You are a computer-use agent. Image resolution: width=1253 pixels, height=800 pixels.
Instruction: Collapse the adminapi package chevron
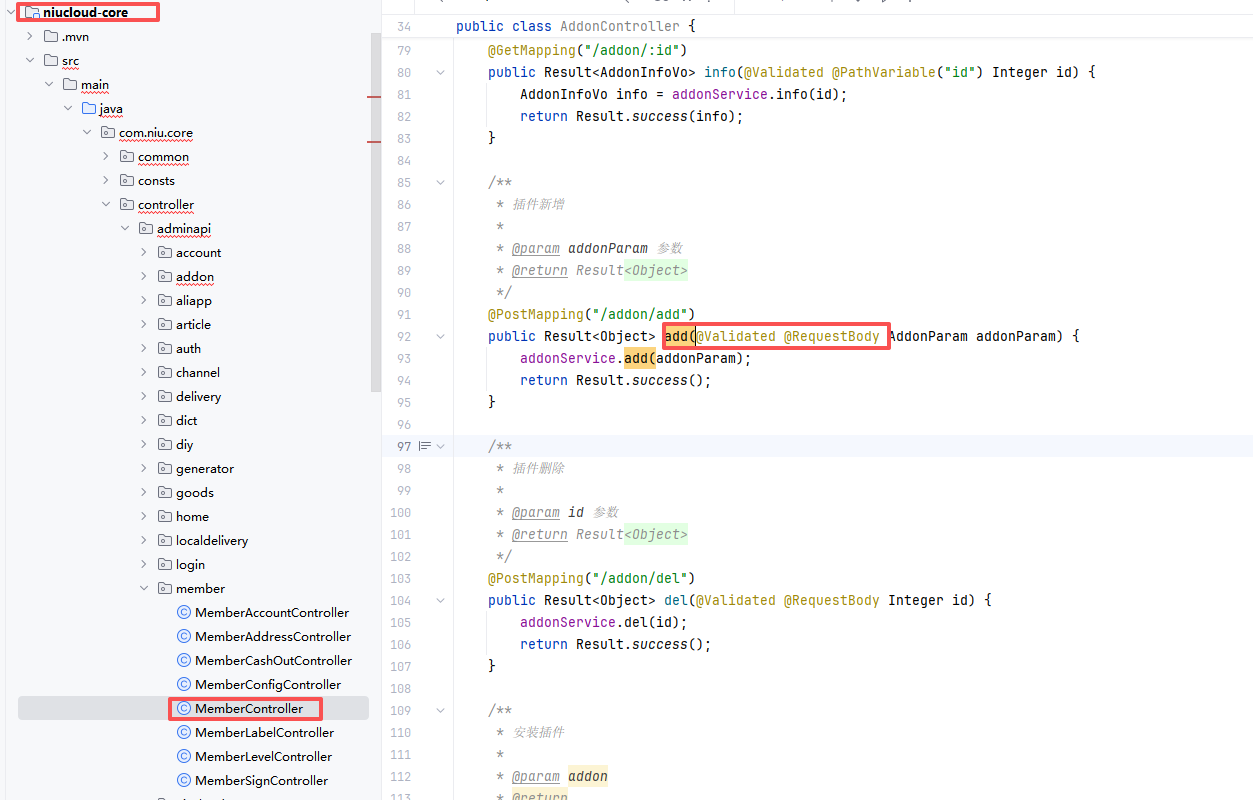[125, 229]
